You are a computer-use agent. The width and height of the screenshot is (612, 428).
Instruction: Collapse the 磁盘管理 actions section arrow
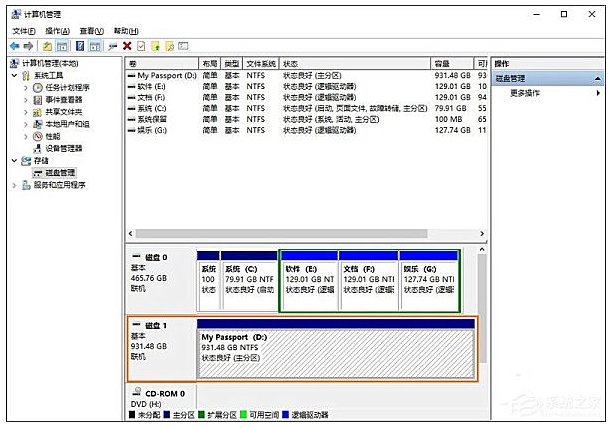coord(598,78)
